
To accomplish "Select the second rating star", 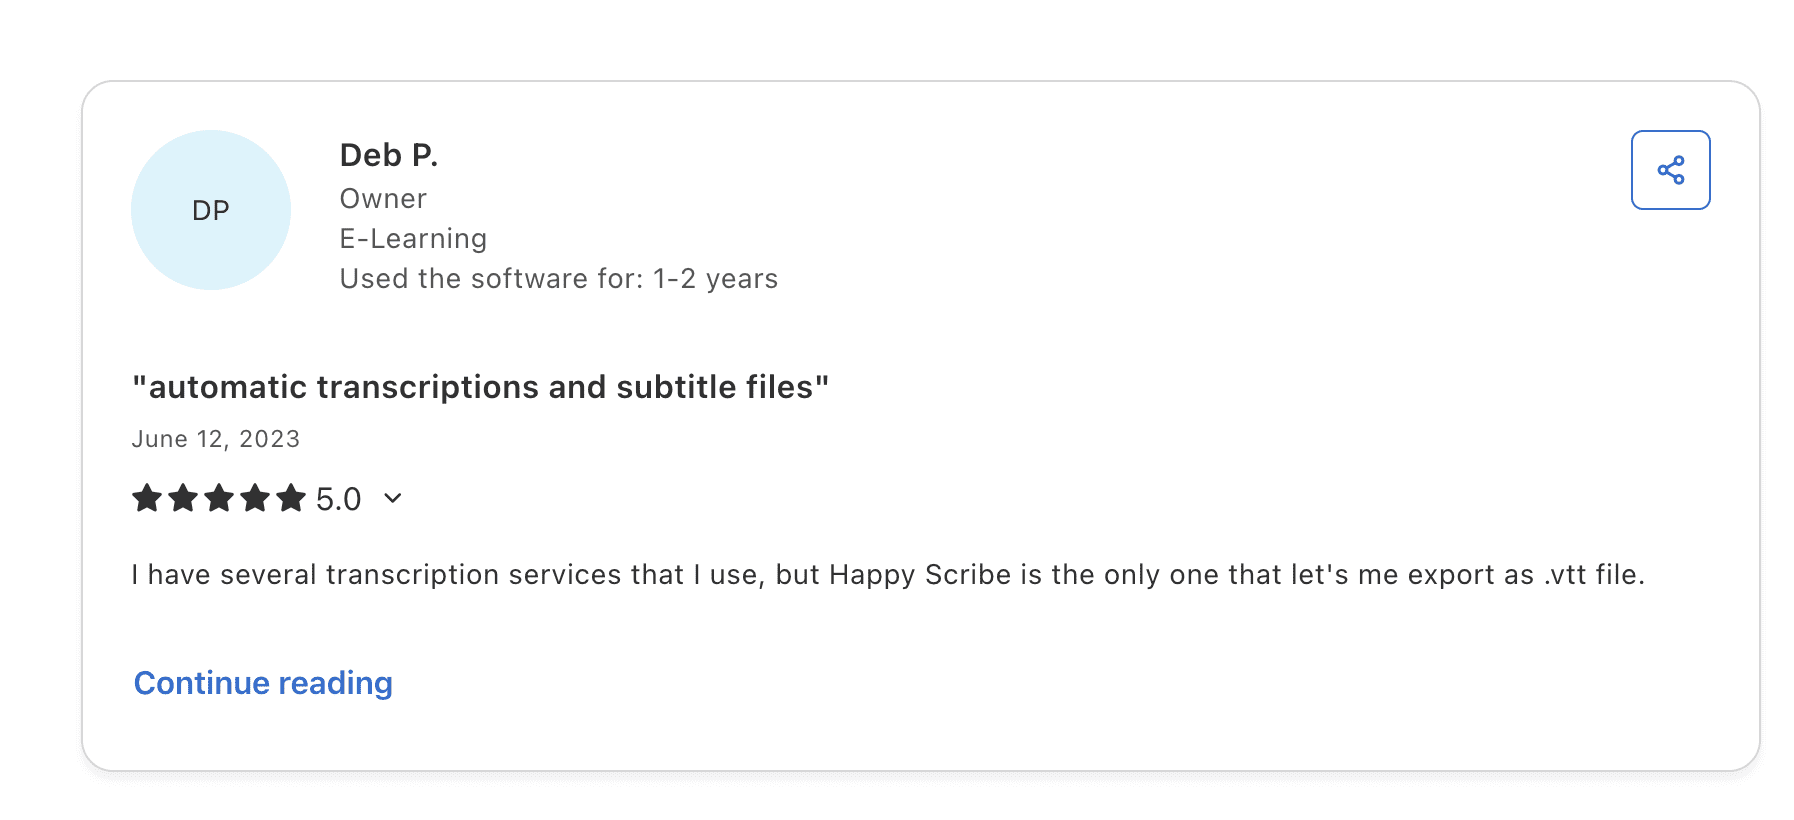I will tap(183, 497).
